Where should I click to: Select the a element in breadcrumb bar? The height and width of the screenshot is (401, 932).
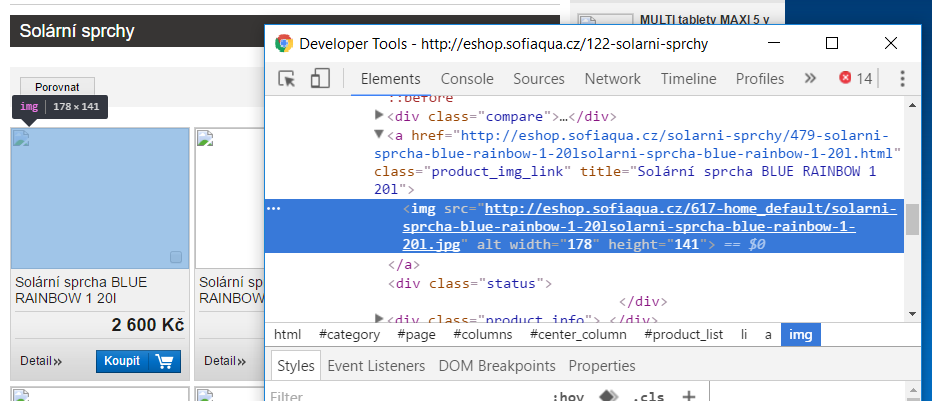[x=768, y=334]
